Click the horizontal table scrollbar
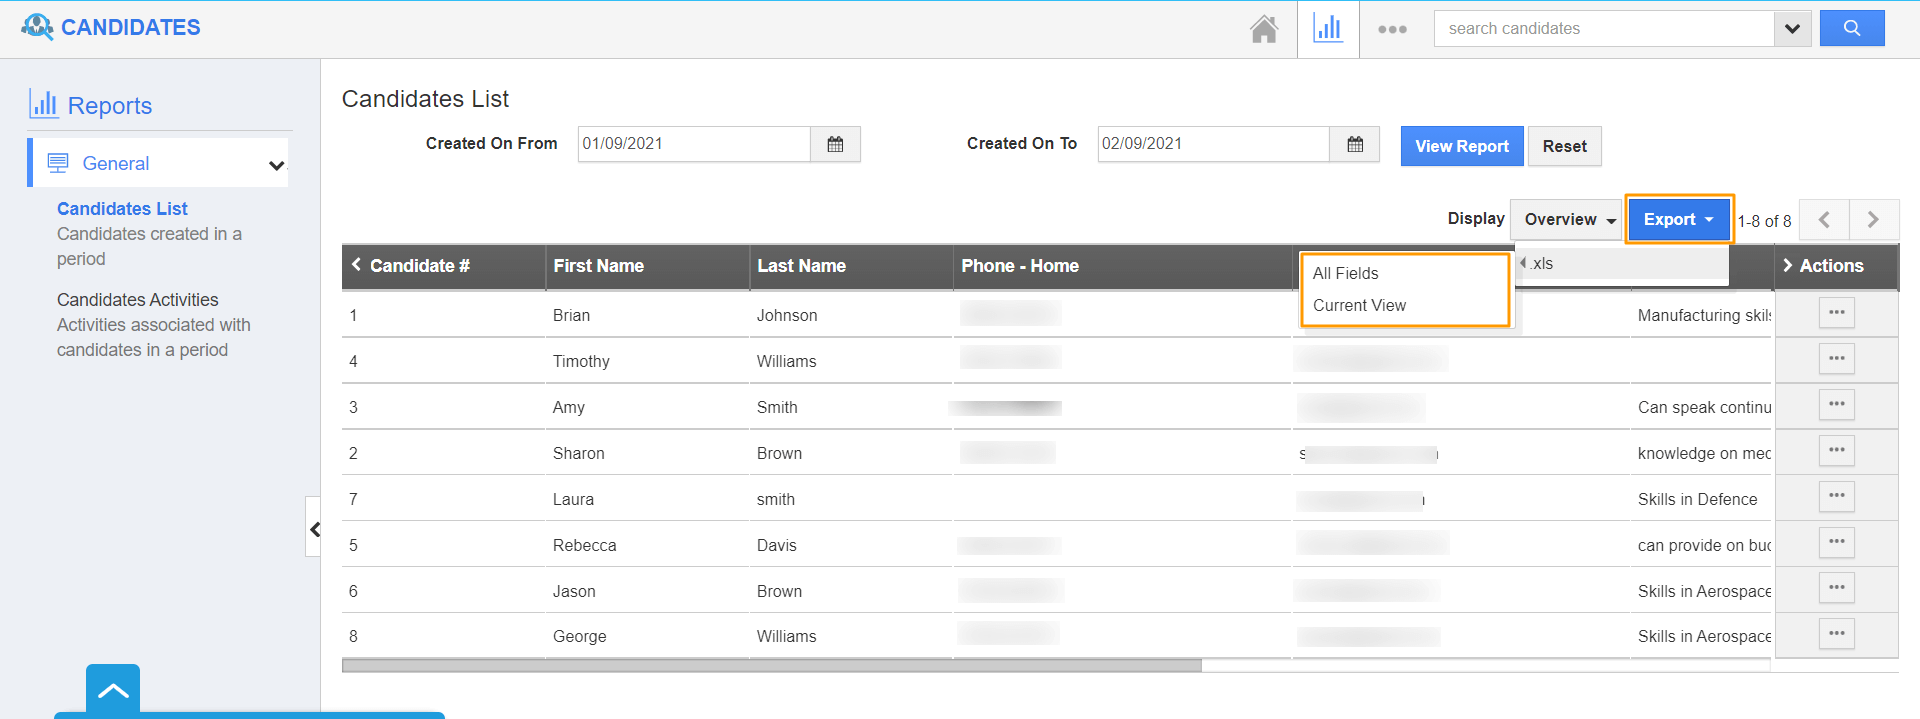Image resolution: width=1920 pixels, height=719 pixels. click(771, 665)
